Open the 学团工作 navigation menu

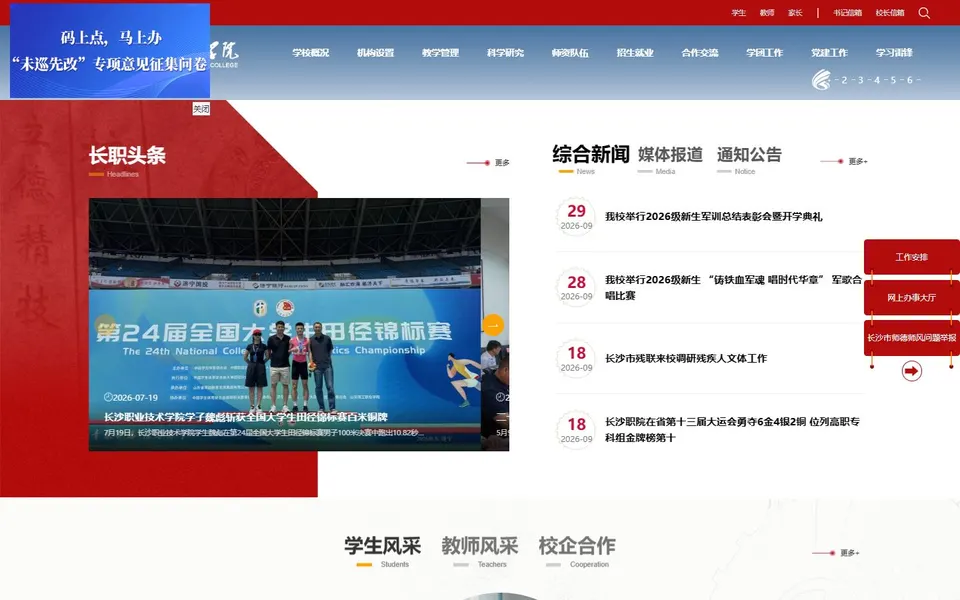pos(764,53)
